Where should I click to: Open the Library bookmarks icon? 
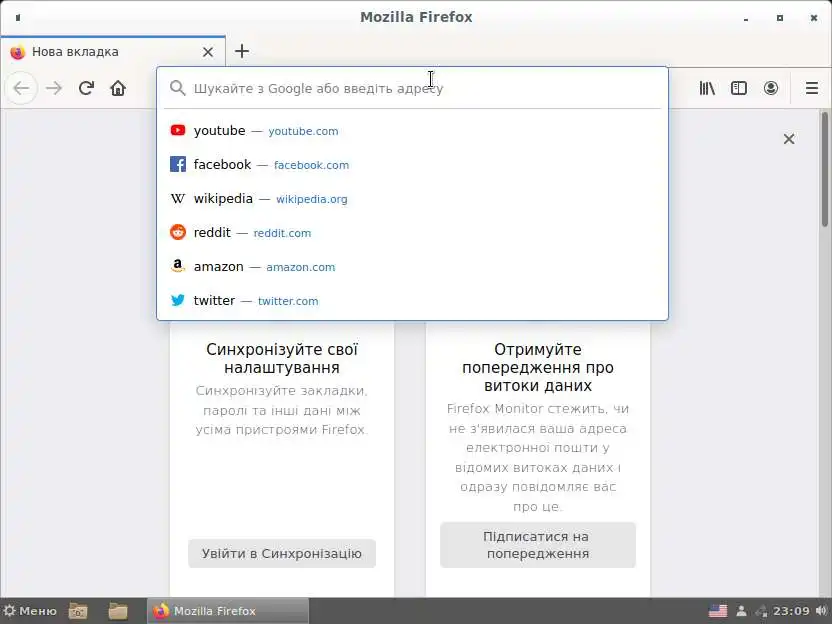tap(707, 88)
